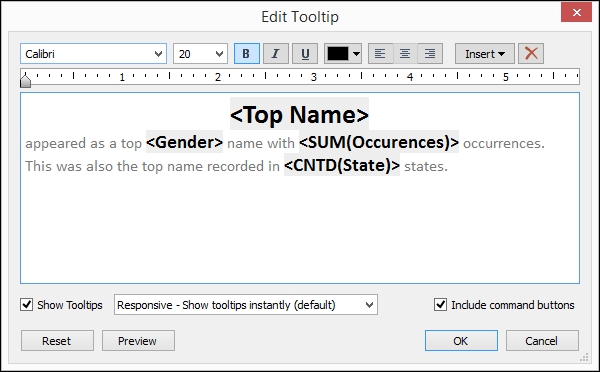The height and width of the screenshot is (372, 600).
Task: Click the Preview button
Action: (x=138, y=341)
